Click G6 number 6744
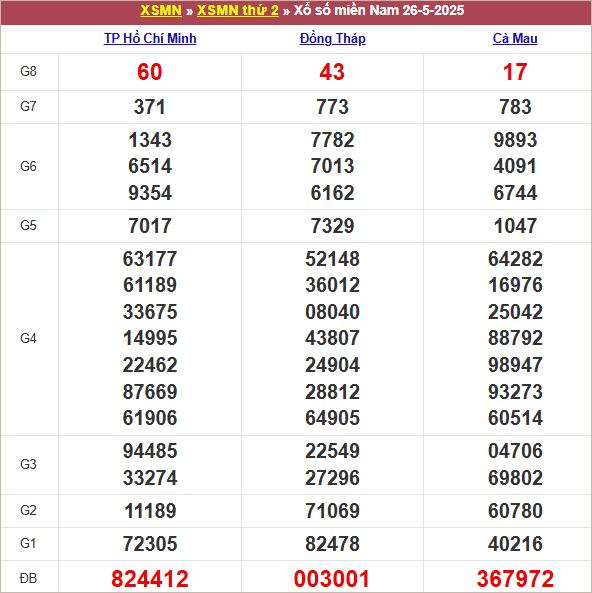The height and width of the screenshot is (593, 592). click(x=515, y=193)
